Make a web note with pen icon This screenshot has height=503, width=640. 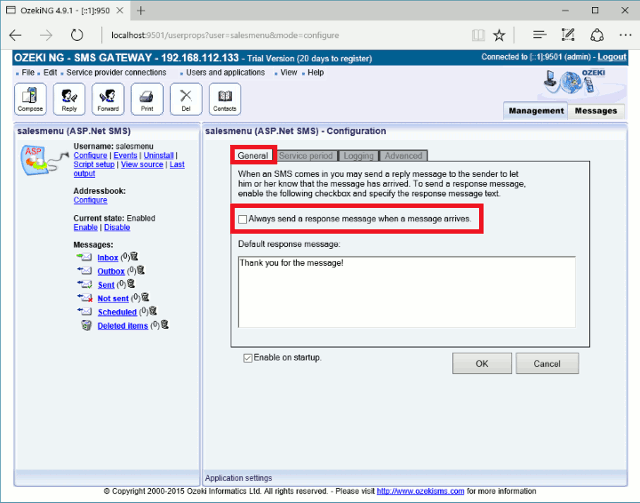(568, 35)
